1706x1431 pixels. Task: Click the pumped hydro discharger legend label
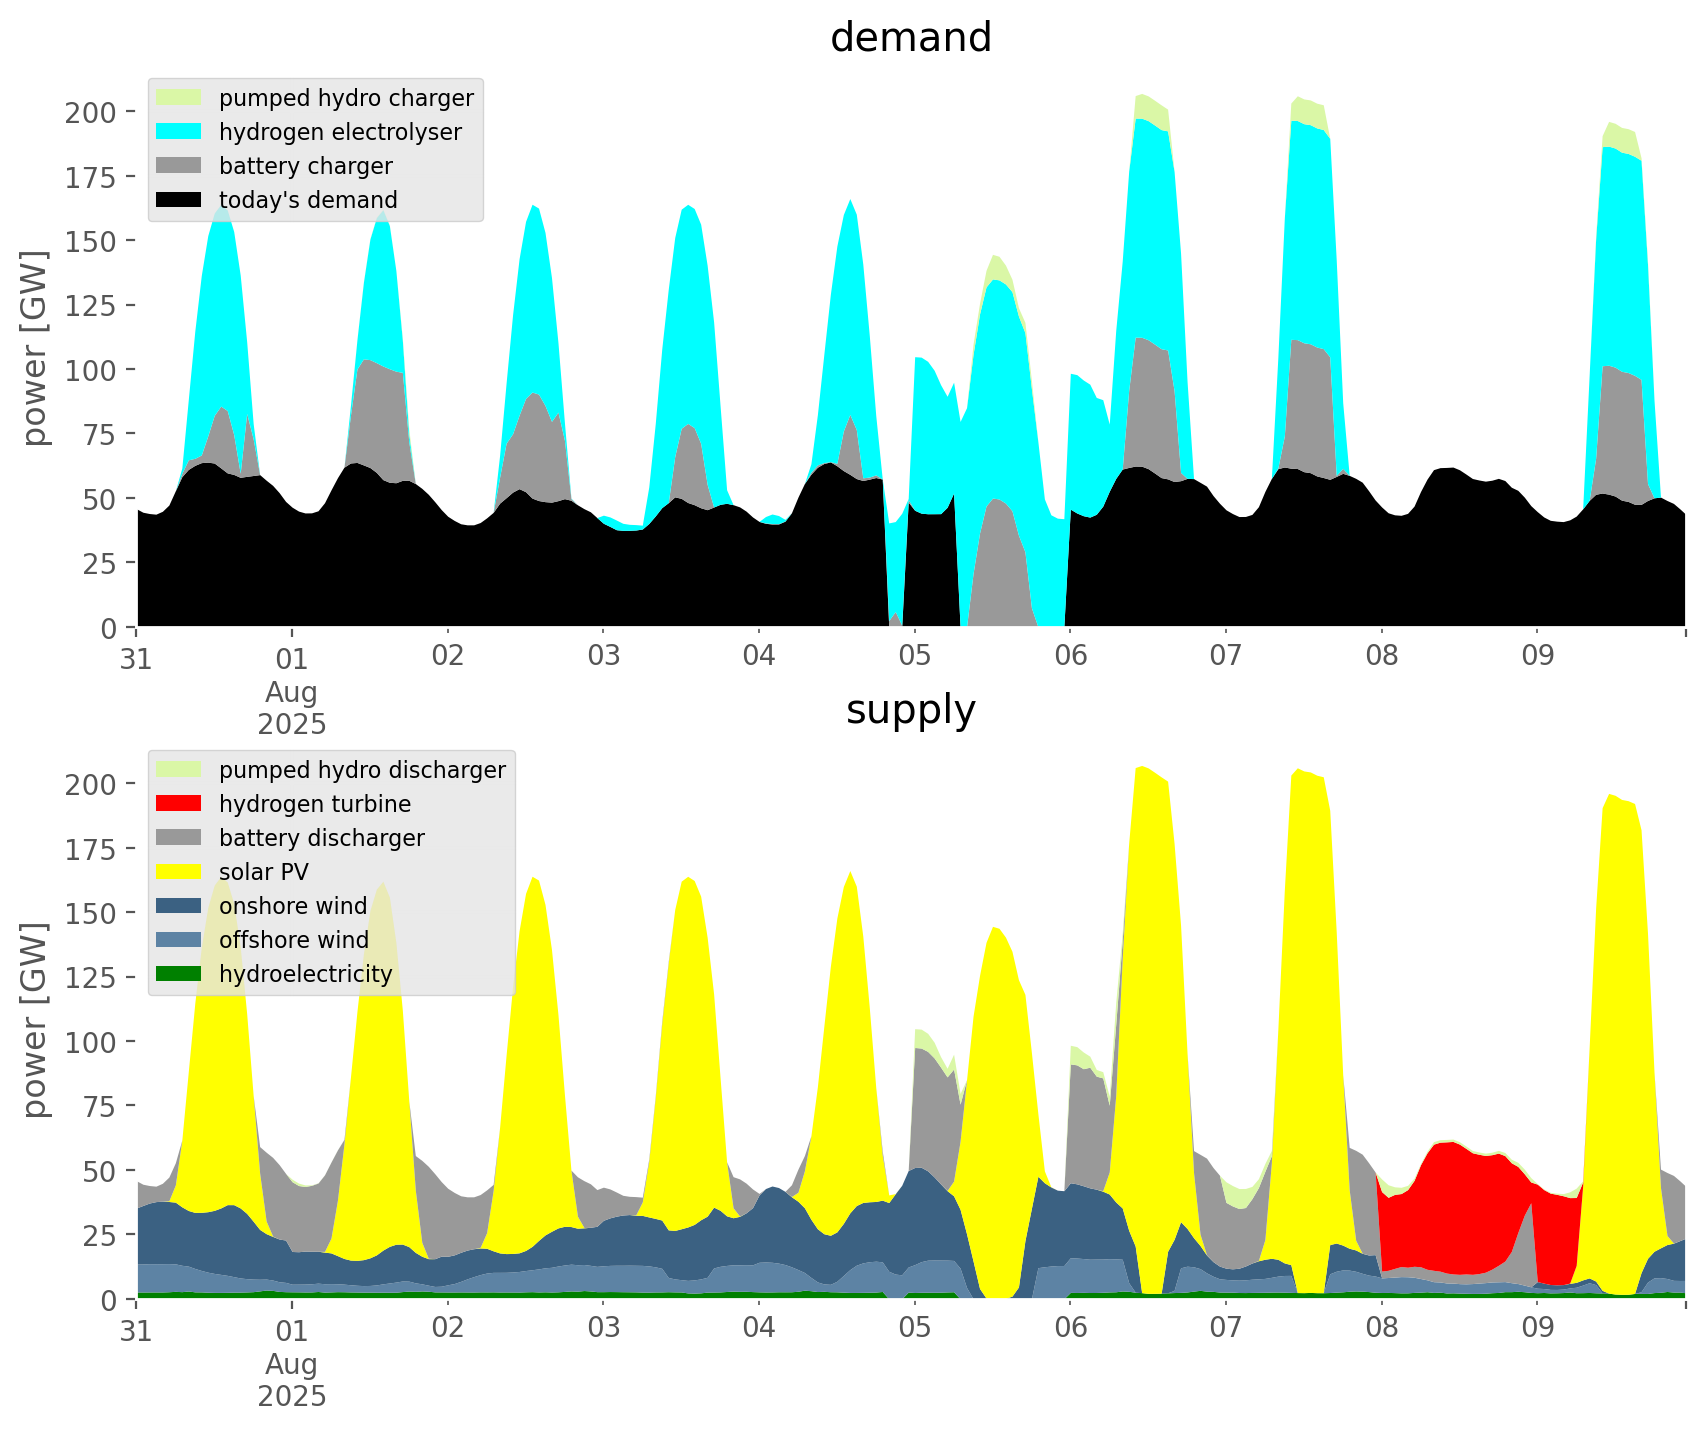(362, 770)
